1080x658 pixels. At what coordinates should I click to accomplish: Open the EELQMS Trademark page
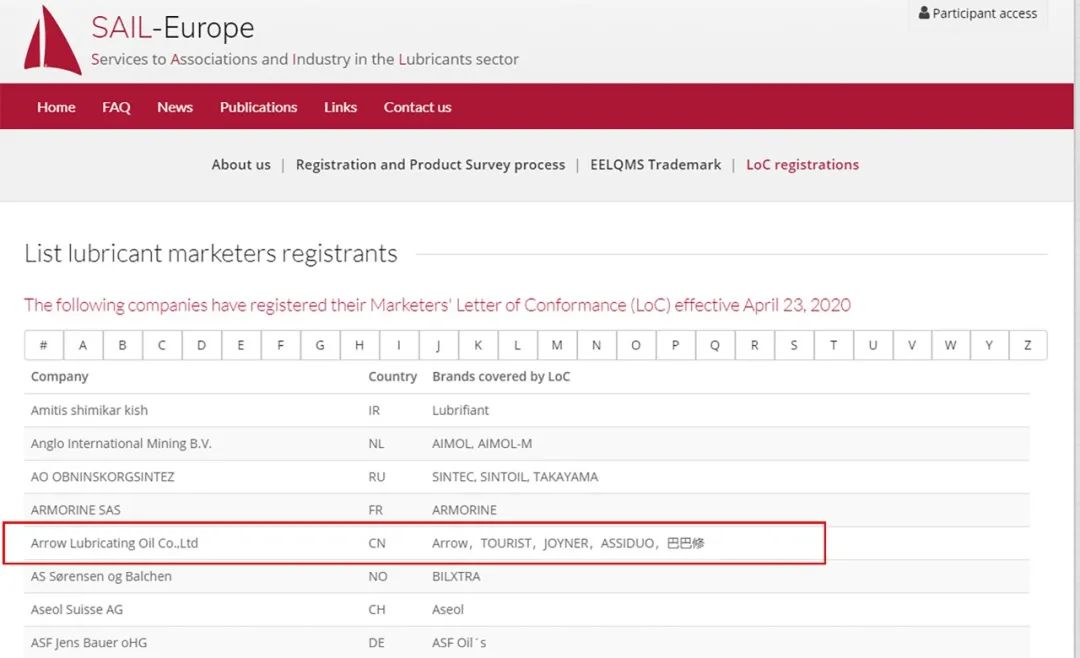point(656,165)
